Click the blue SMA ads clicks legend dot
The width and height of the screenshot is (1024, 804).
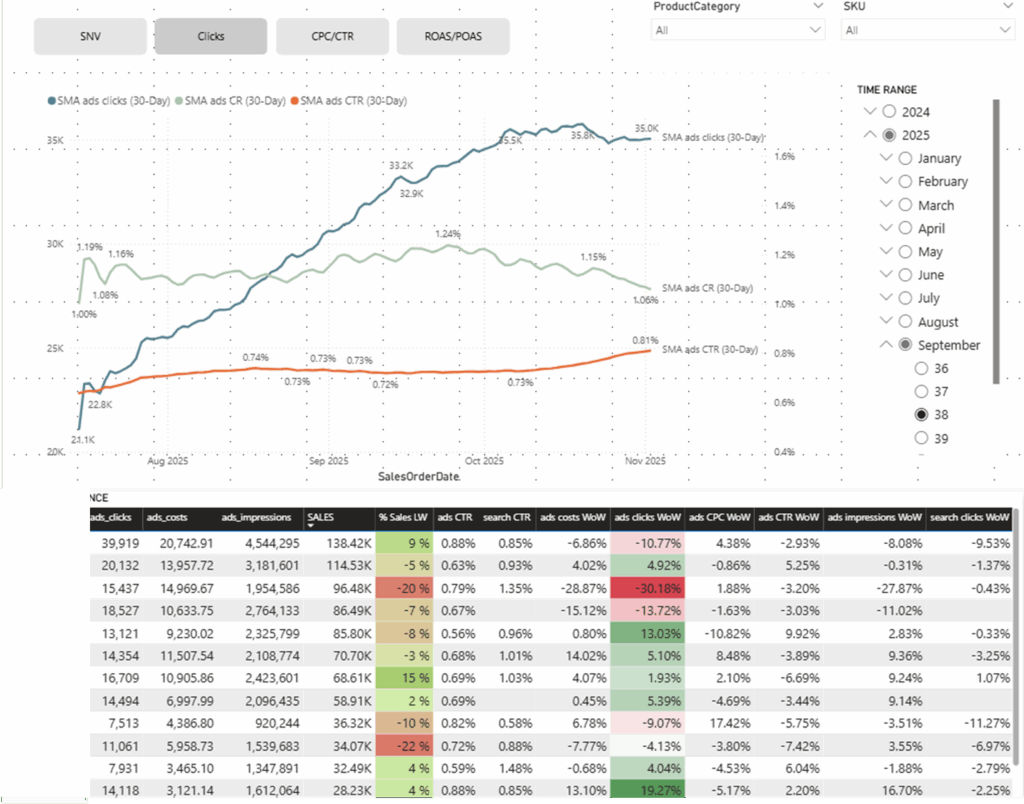point(52,101)
